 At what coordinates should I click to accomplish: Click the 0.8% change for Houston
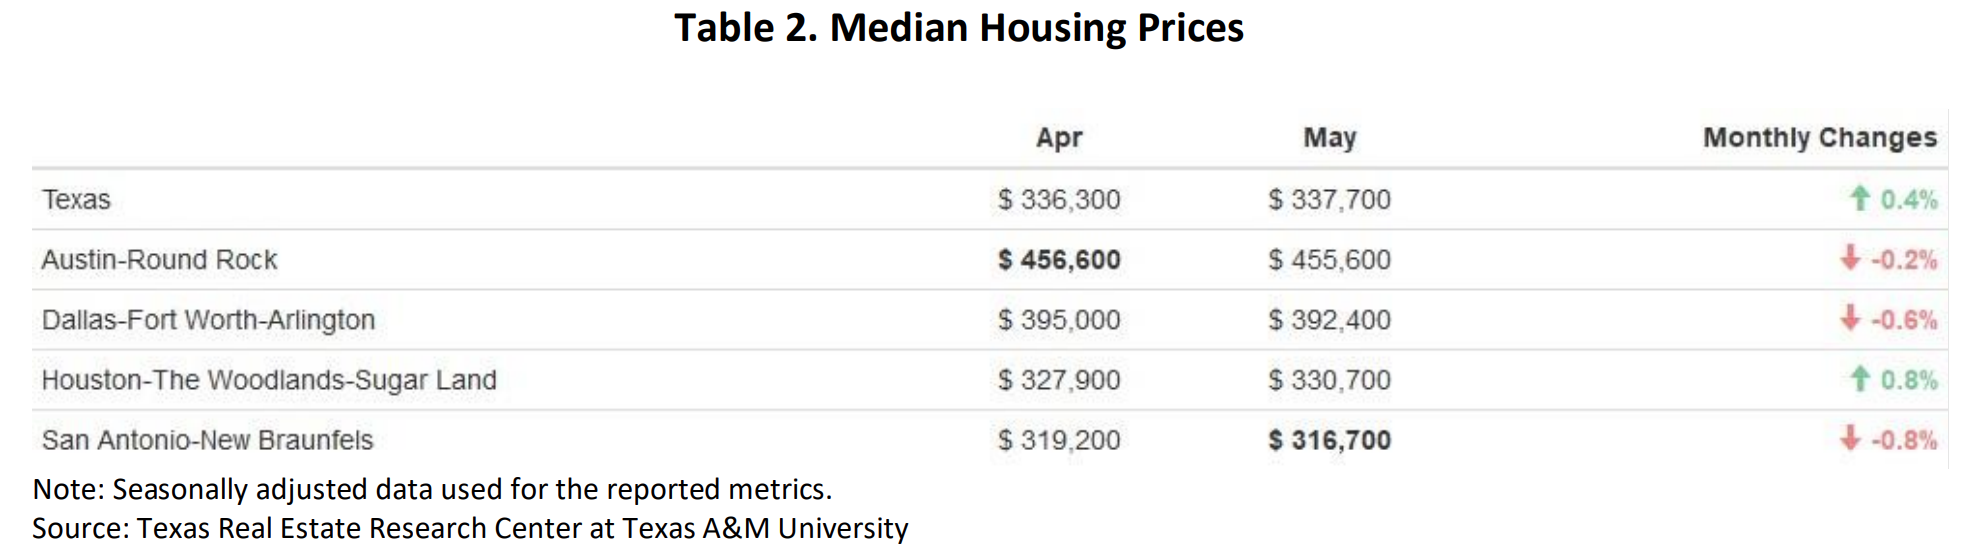(1909, 380)
